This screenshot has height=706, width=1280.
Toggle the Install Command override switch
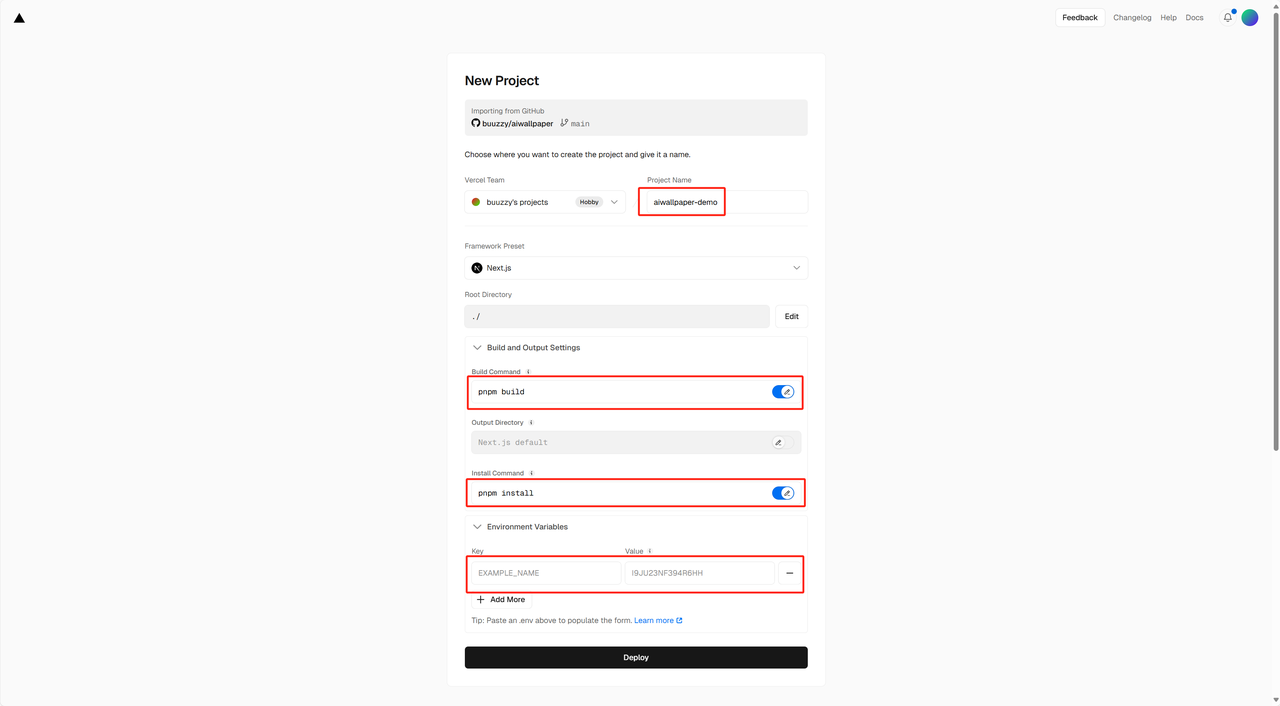click(783, 493)
